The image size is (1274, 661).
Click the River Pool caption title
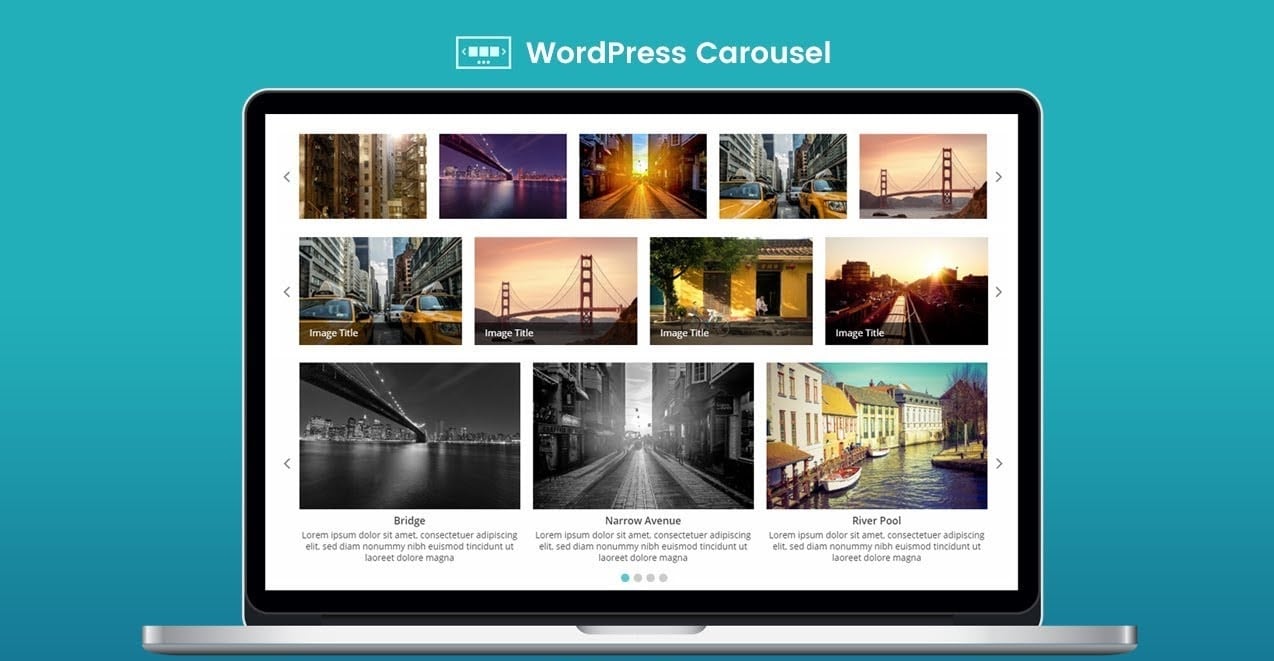(877, 521)
